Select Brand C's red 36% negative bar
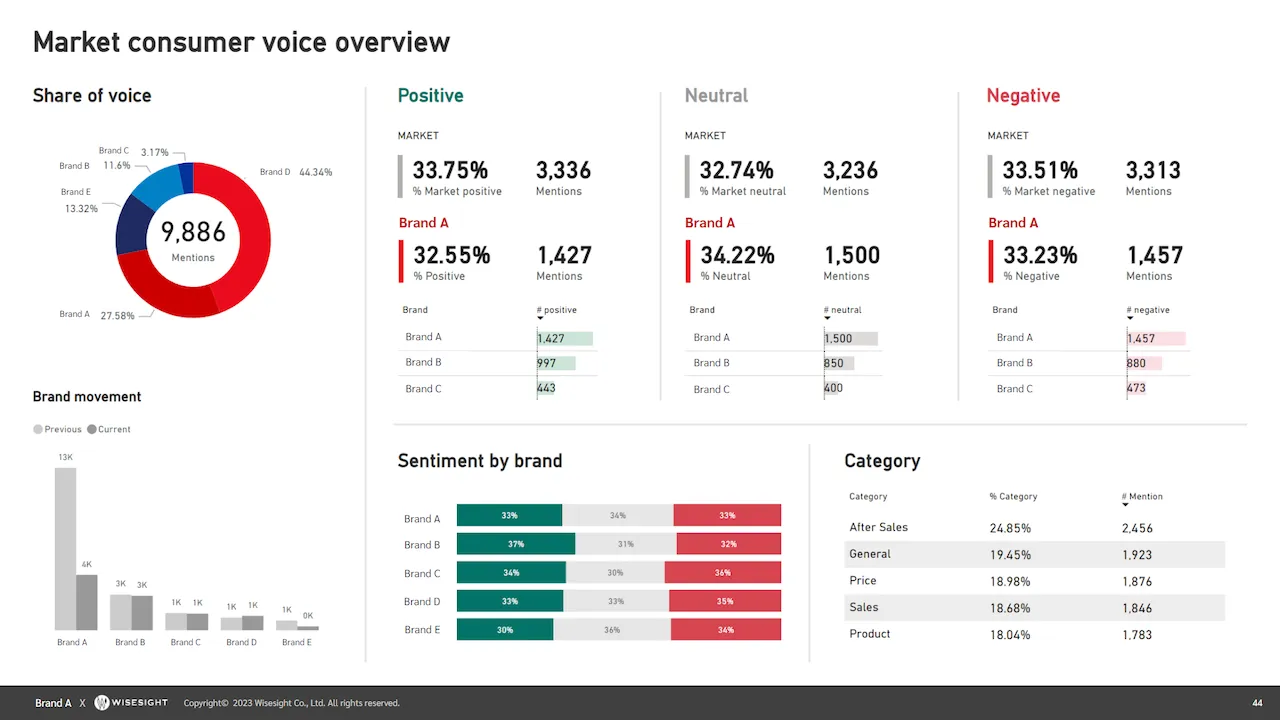Viewport: 1280px width, 720px height. point(722,573)
